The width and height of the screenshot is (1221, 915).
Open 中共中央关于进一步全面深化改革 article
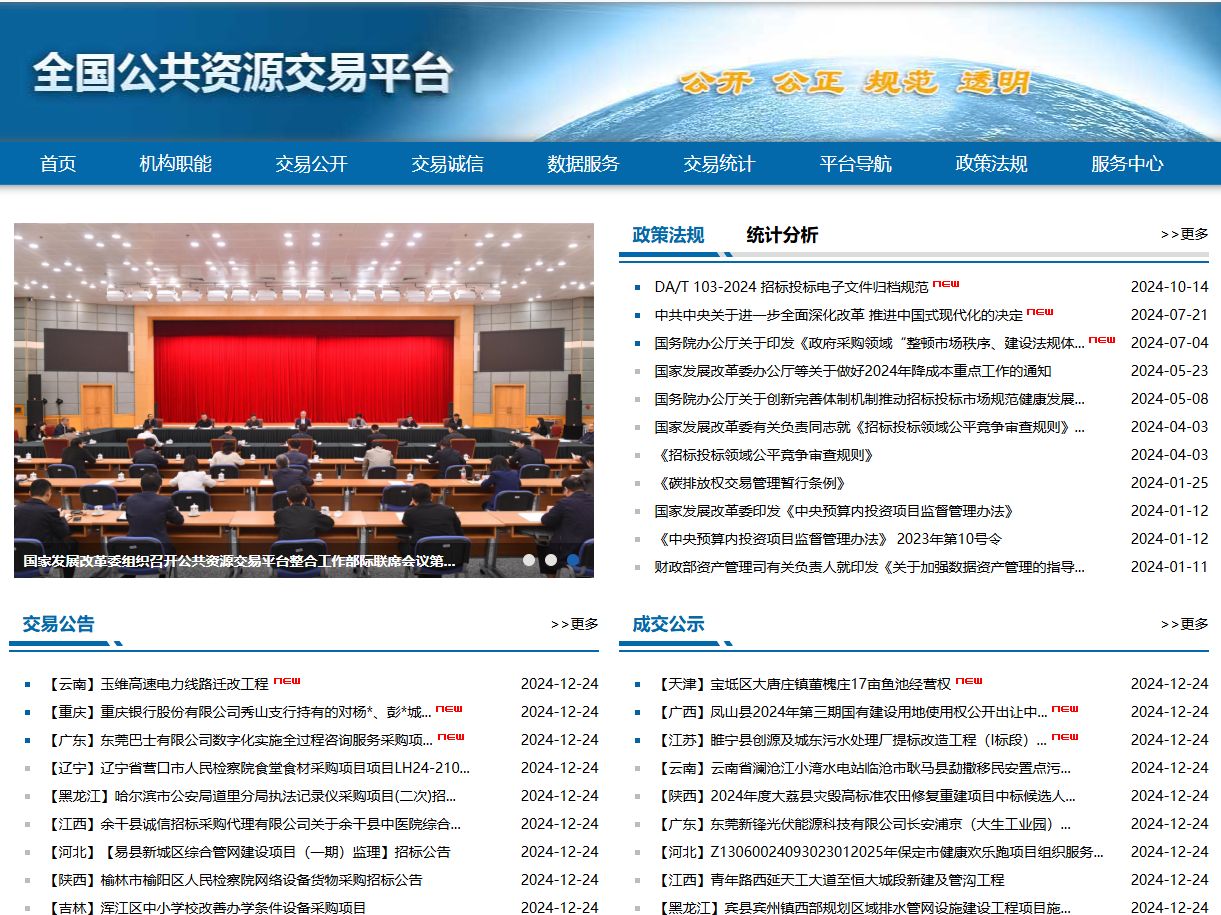(839, 315)
